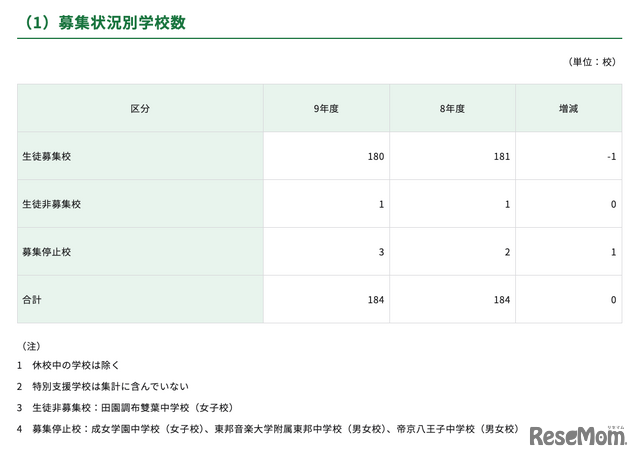Select note 3 about 田園調布雙葉中学校
The image size is (640, 459).
[125, 408]
